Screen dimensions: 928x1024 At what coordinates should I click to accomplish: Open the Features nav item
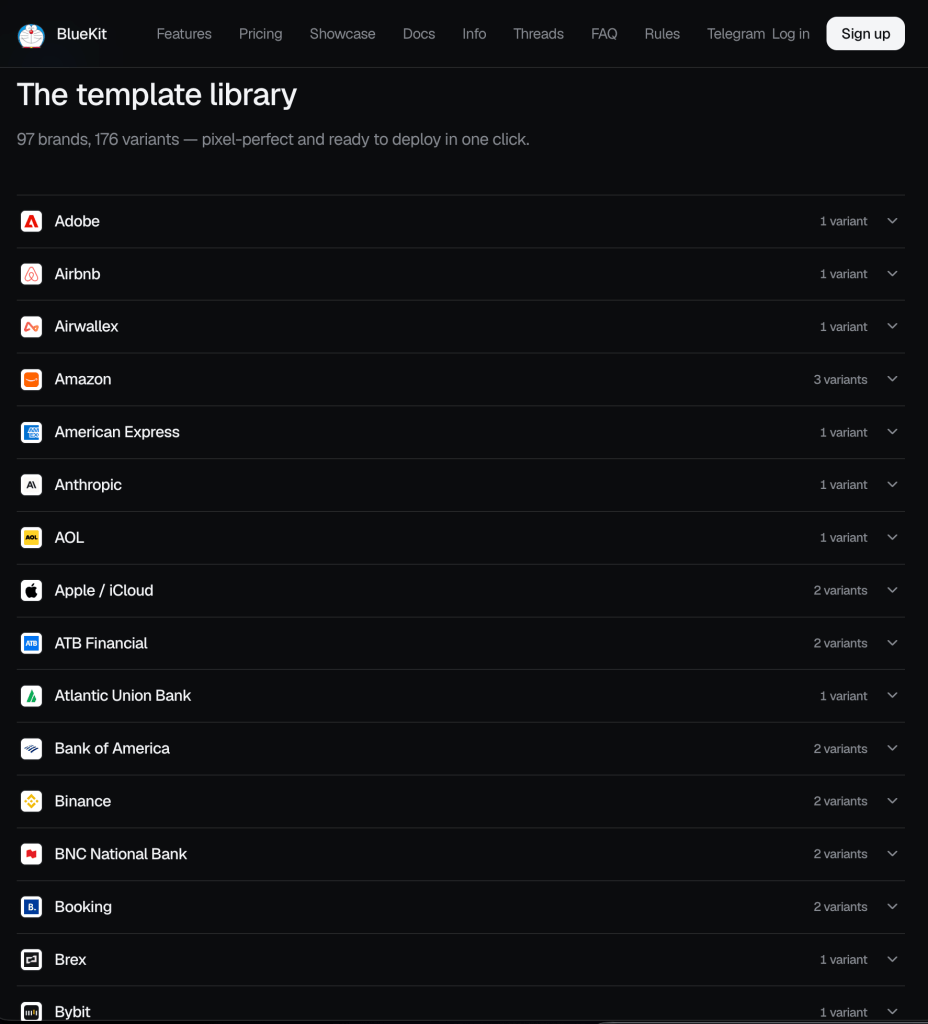pos(184,34)
